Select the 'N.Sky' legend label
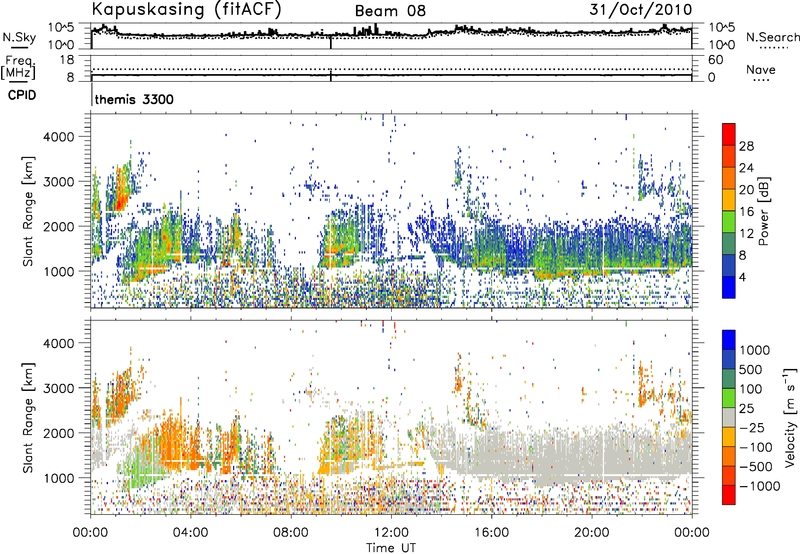Screen dimensions: 800x554 pos(19,37)
